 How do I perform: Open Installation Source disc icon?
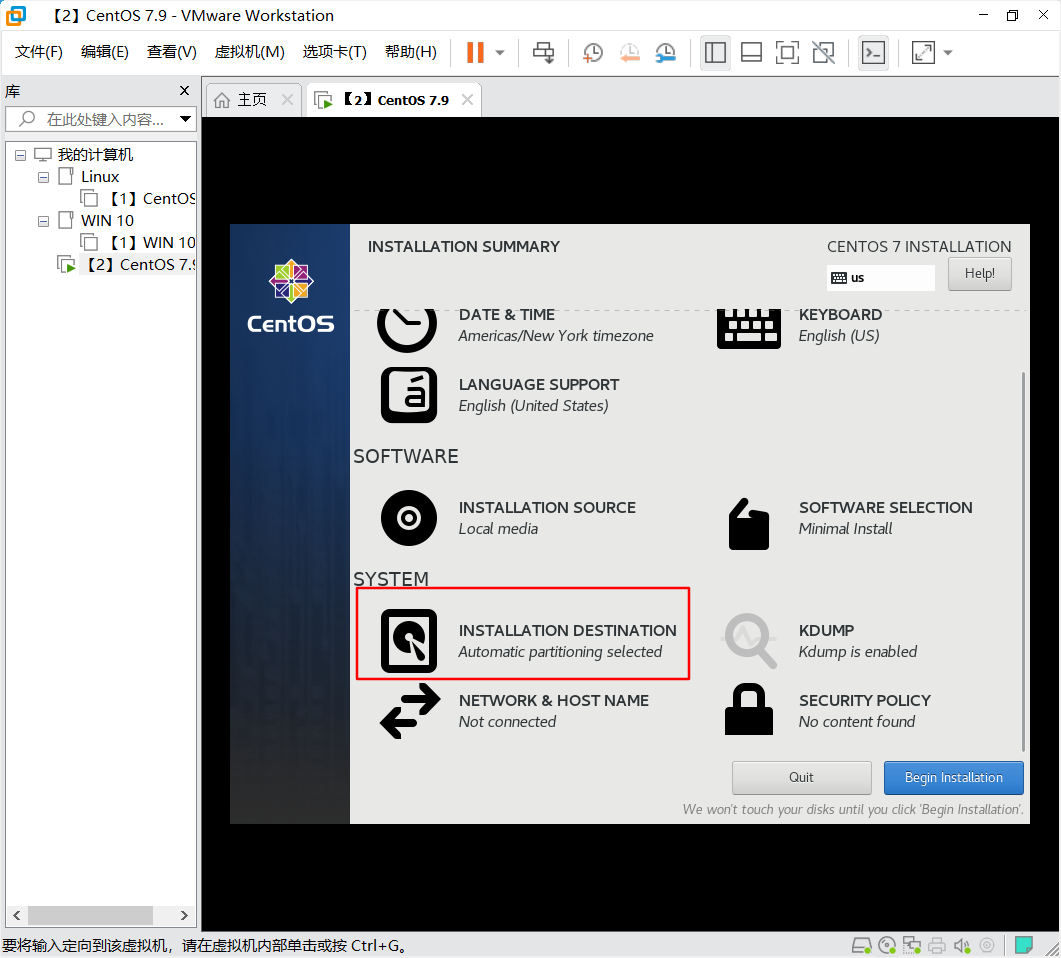409,518
